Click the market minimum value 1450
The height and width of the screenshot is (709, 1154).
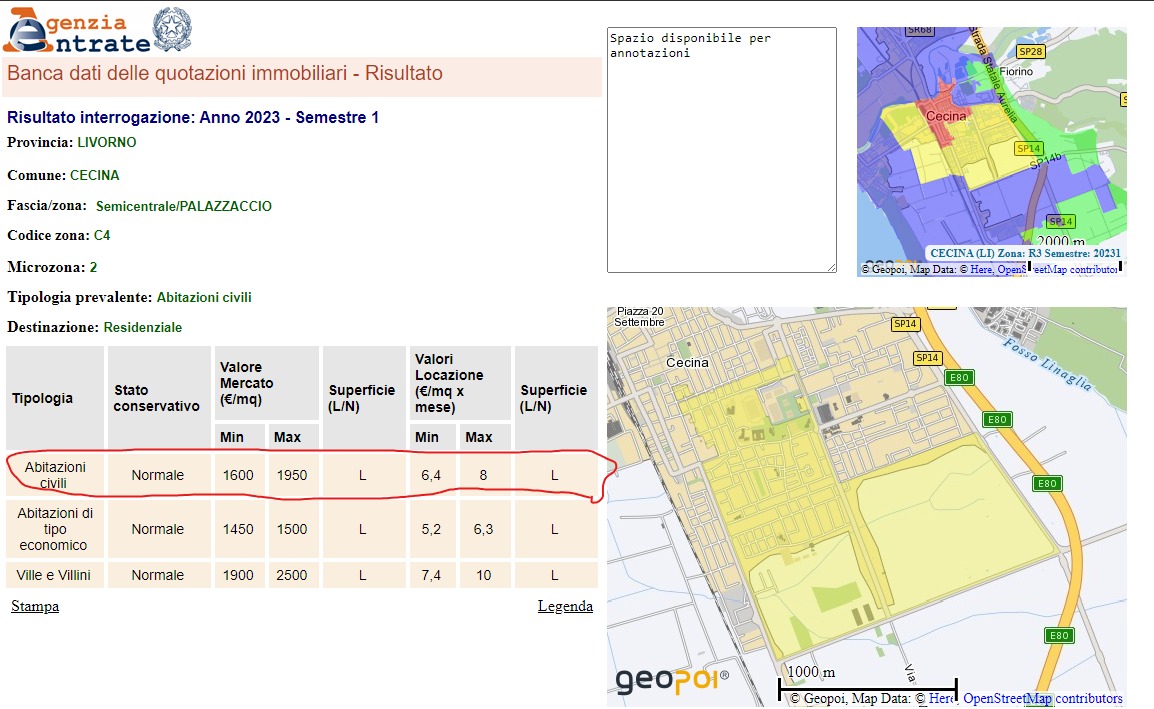238,529
